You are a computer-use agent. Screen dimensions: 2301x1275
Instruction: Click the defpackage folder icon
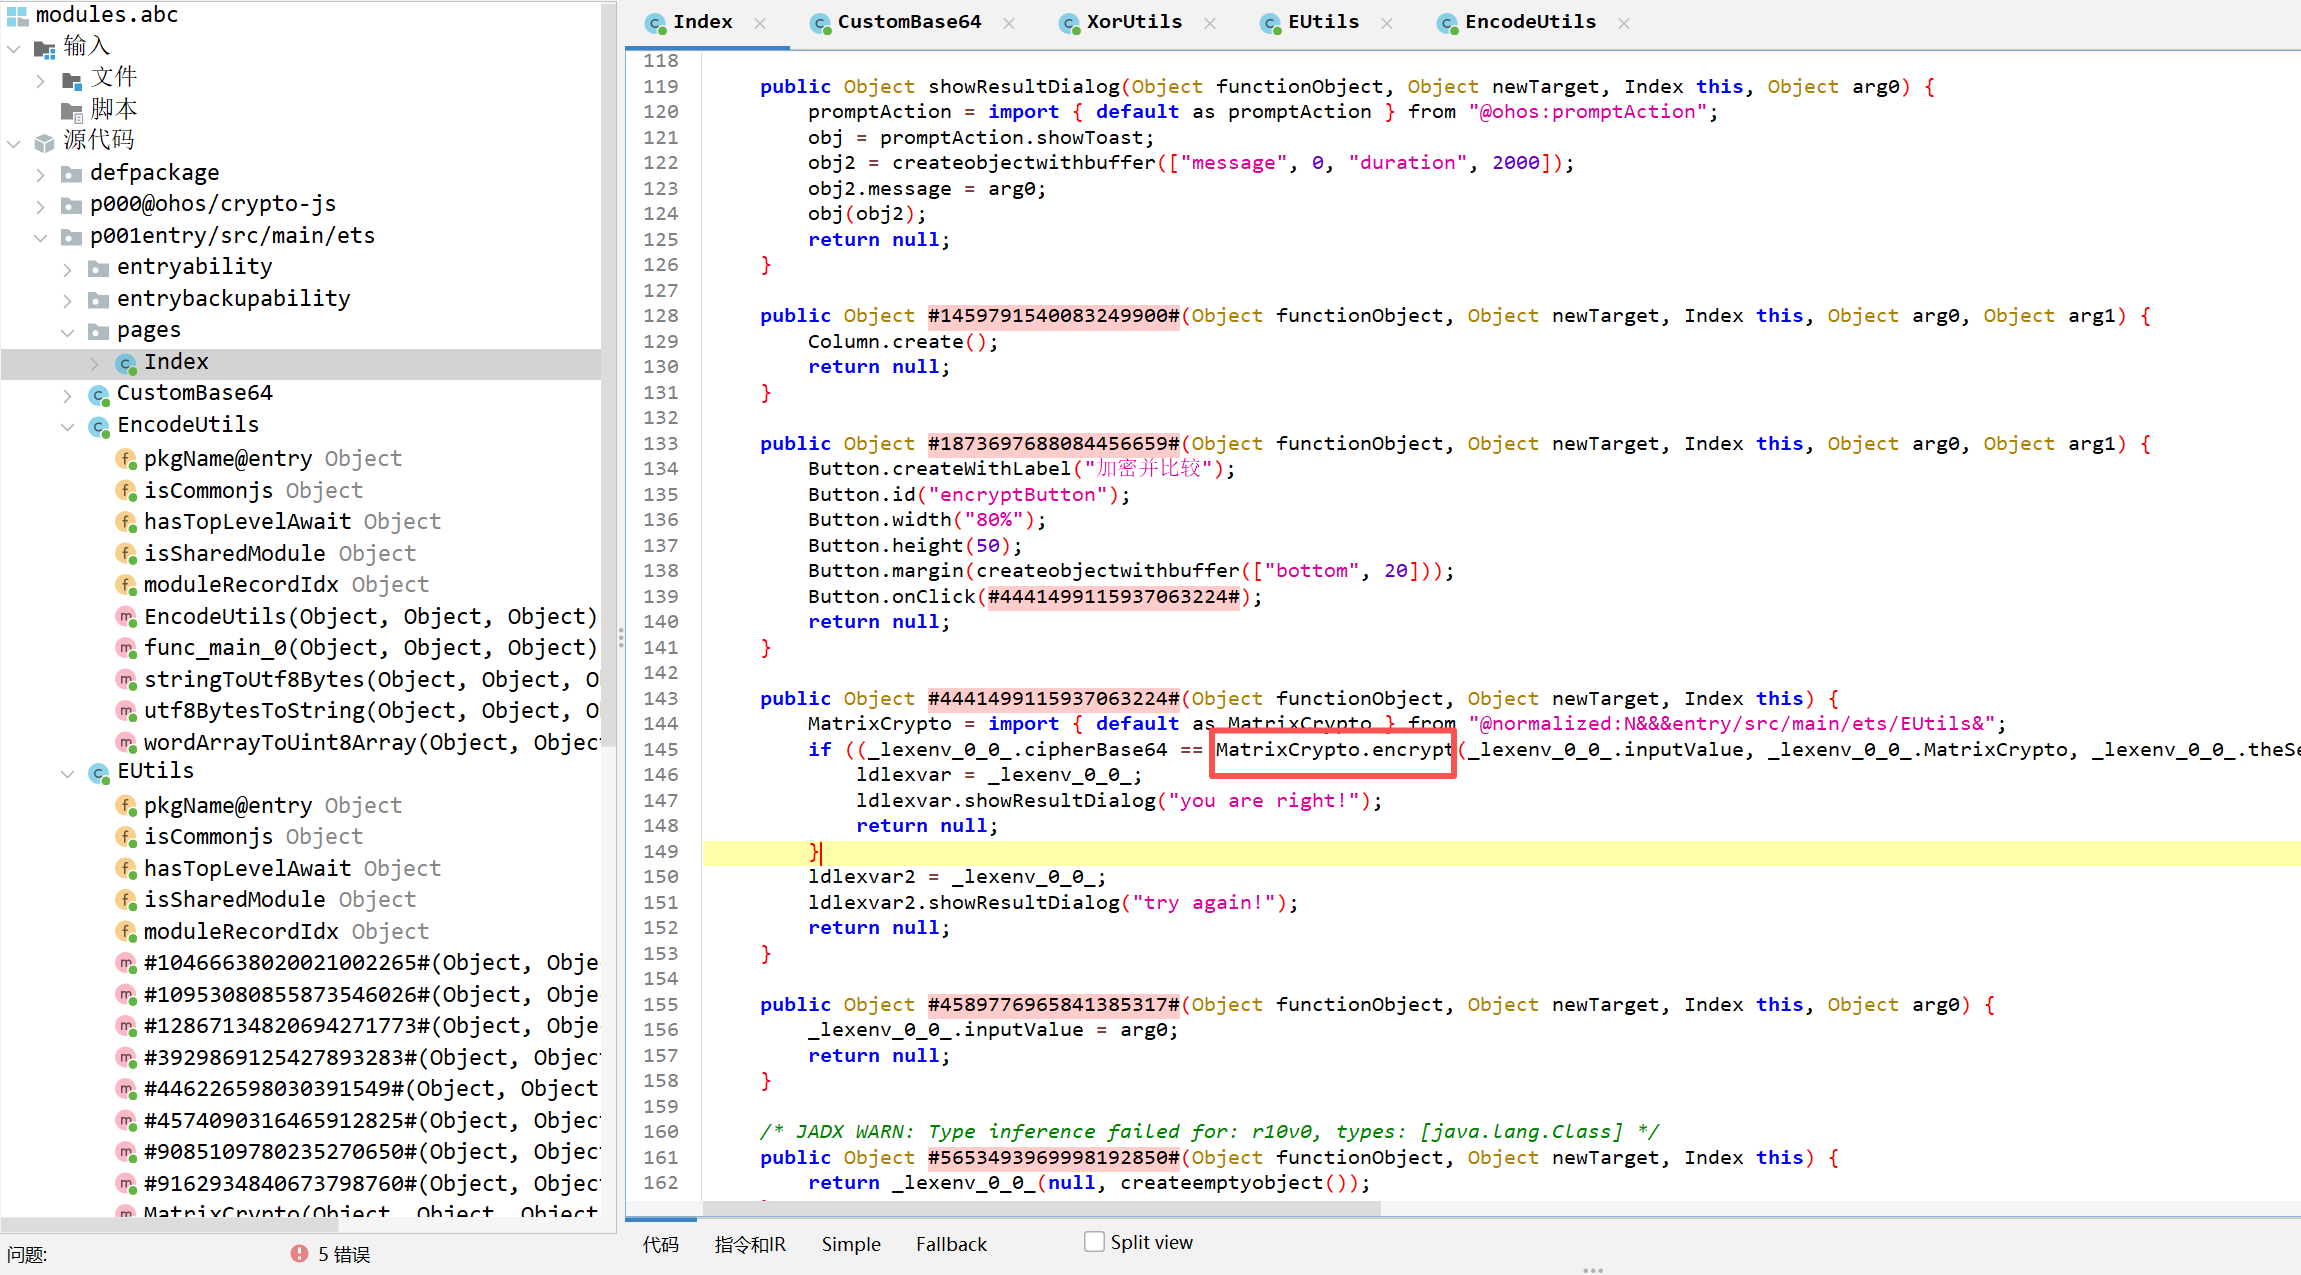pos(71,174)
